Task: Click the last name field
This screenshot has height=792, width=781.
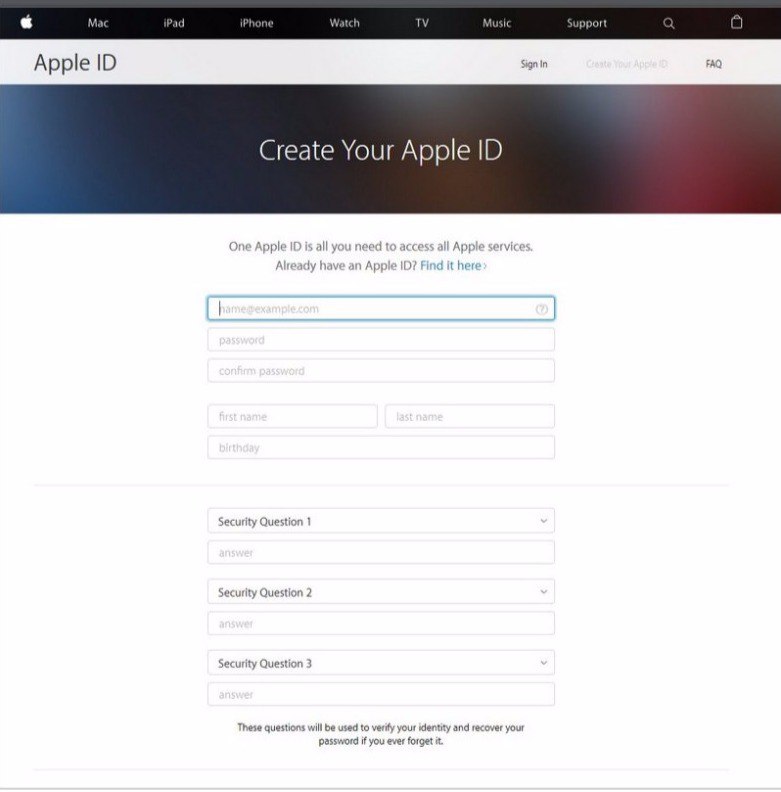Action: coord(470,416)
